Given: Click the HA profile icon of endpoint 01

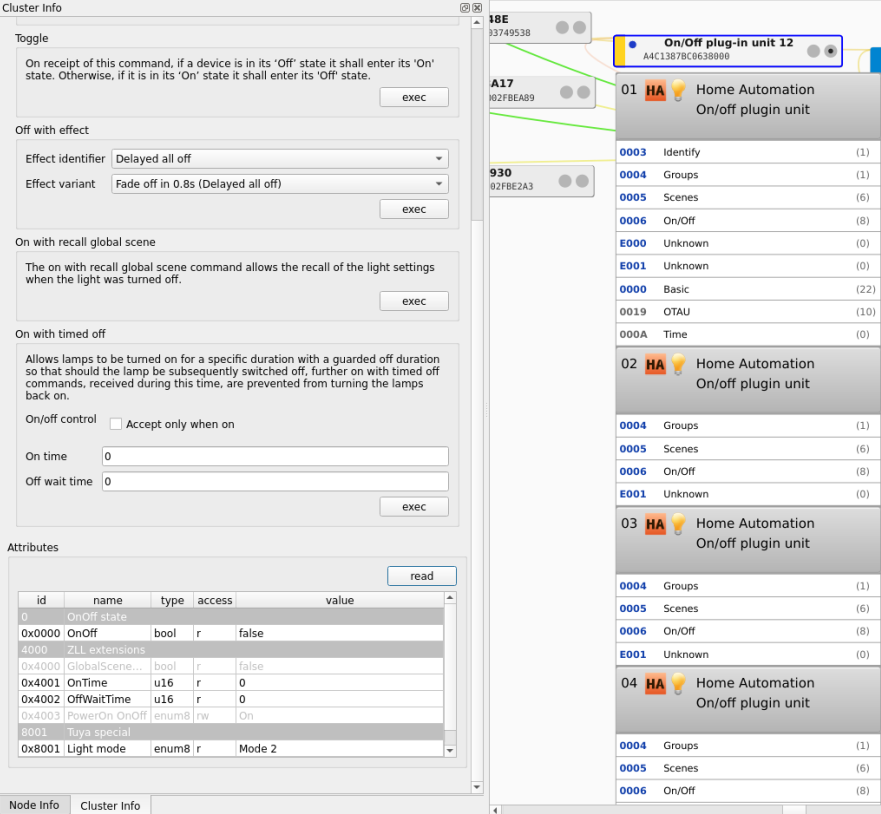Looking at the screenshot, I should pos(655,91).
